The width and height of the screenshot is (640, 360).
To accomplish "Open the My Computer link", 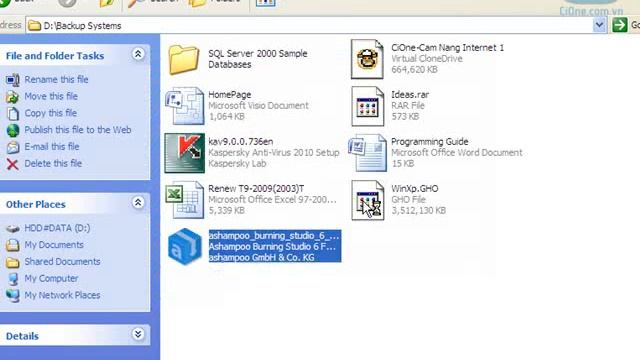I will (51, 278).
